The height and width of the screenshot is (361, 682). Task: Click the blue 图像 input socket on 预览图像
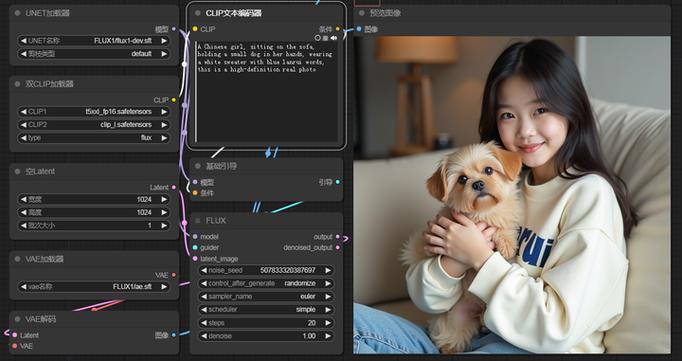pos(359,29)
